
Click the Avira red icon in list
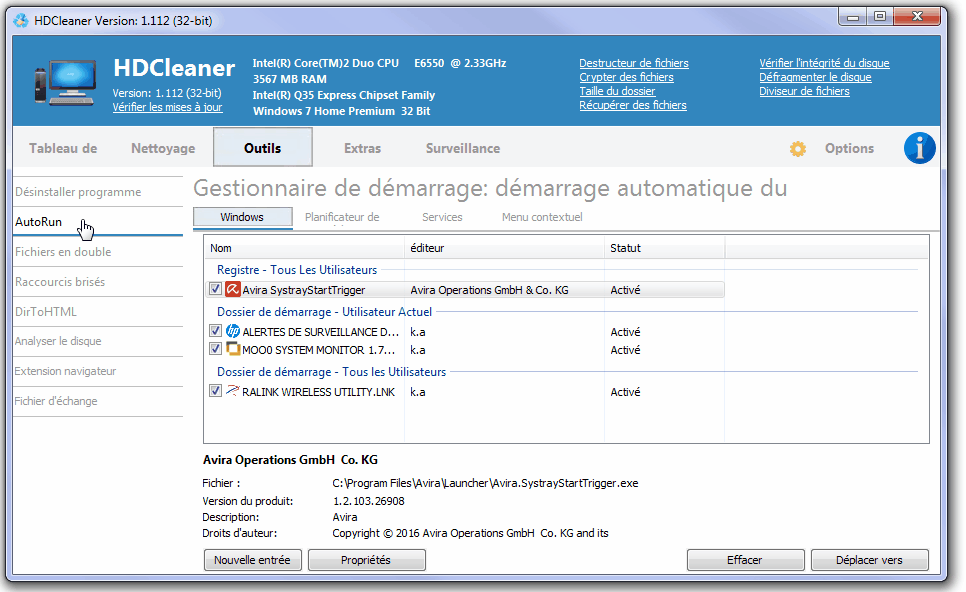tap(232, 290)
